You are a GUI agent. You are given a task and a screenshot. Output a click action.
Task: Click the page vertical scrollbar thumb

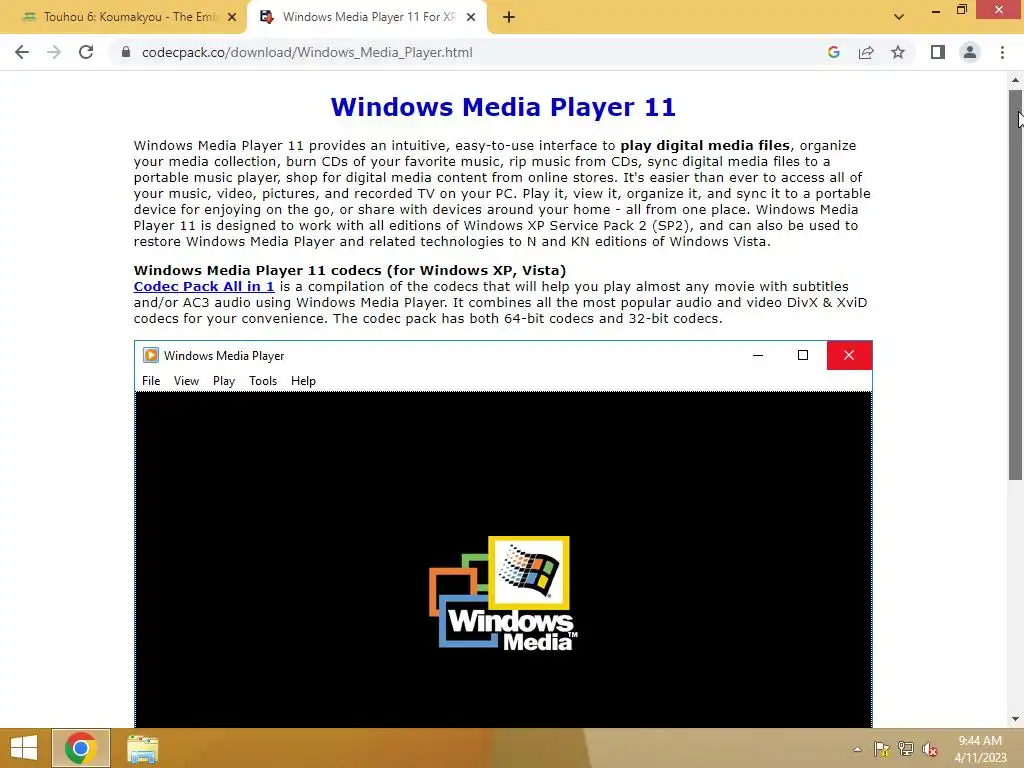tap(1015, 285)
